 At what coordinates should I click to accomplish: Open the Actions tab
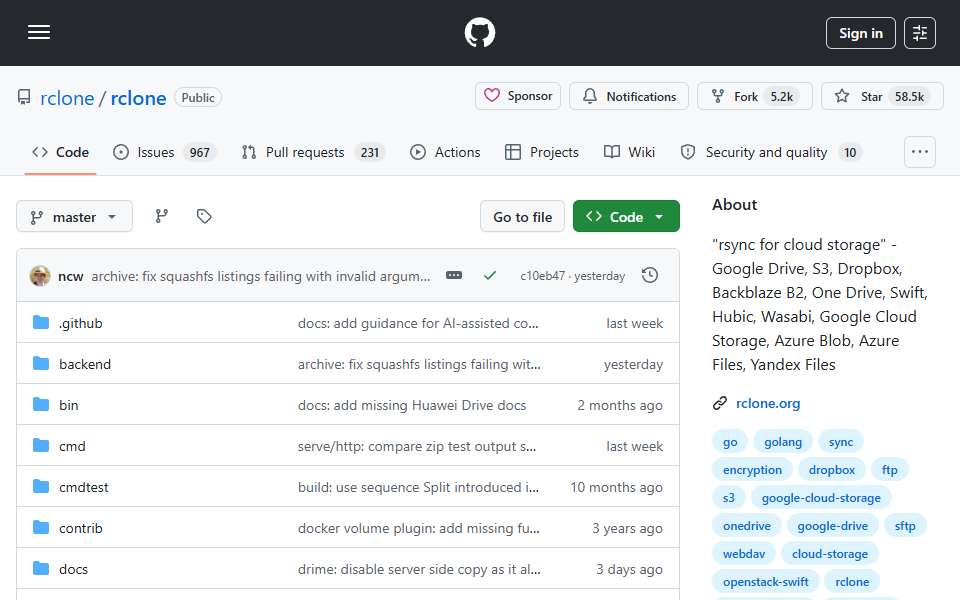445,152
